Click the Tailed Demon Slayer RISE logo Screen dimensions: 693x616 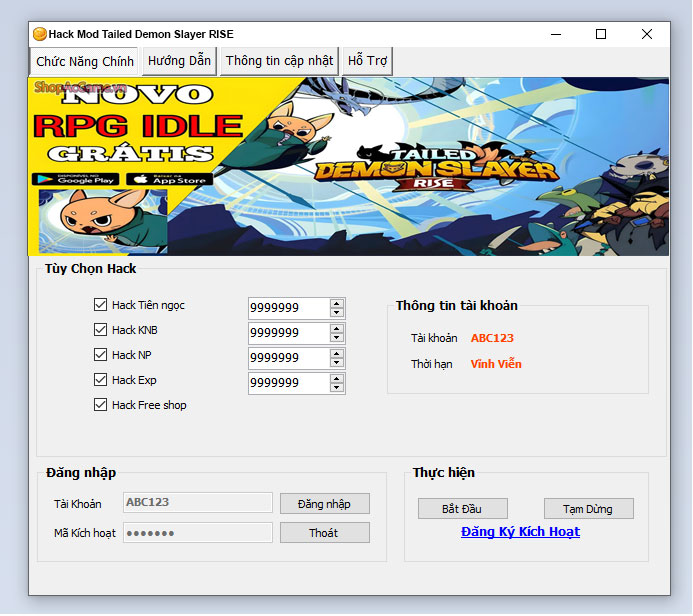(x=436, y=169)
